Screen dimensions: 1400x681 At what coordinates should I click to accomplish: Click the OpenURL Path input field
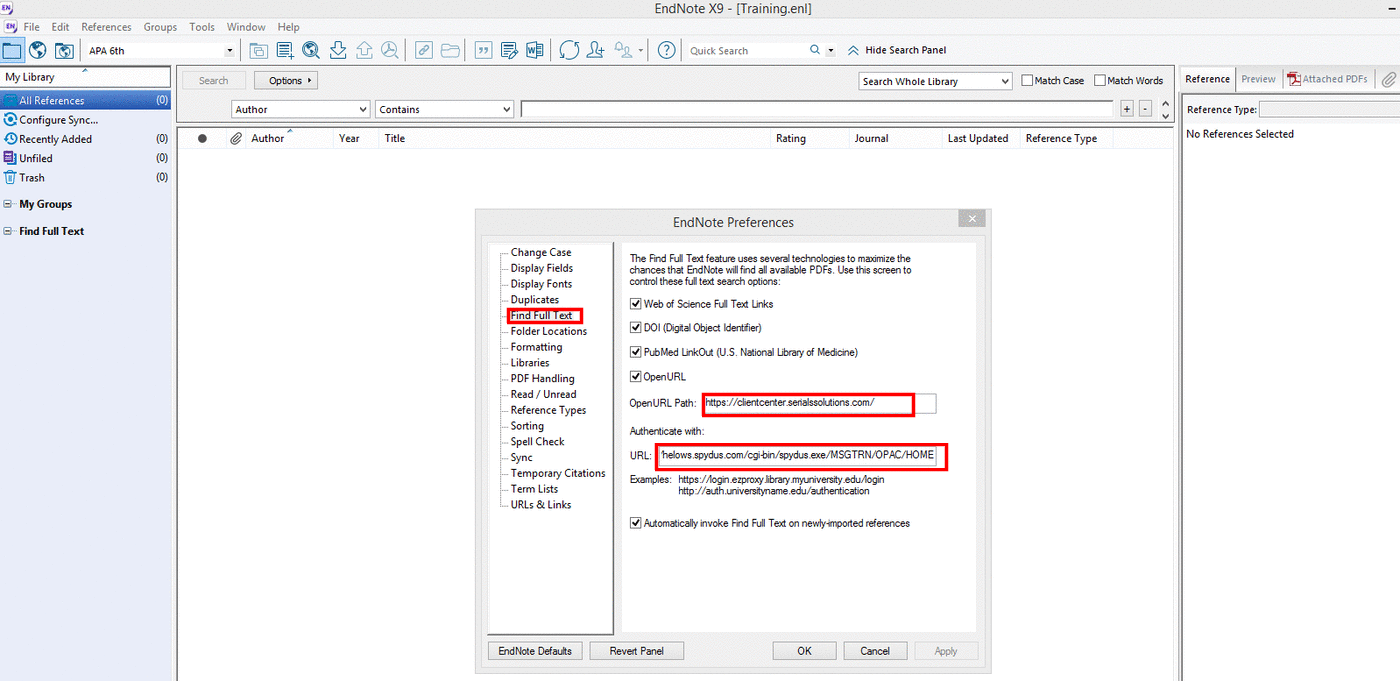pyautogui.click(x=819, y=403)
